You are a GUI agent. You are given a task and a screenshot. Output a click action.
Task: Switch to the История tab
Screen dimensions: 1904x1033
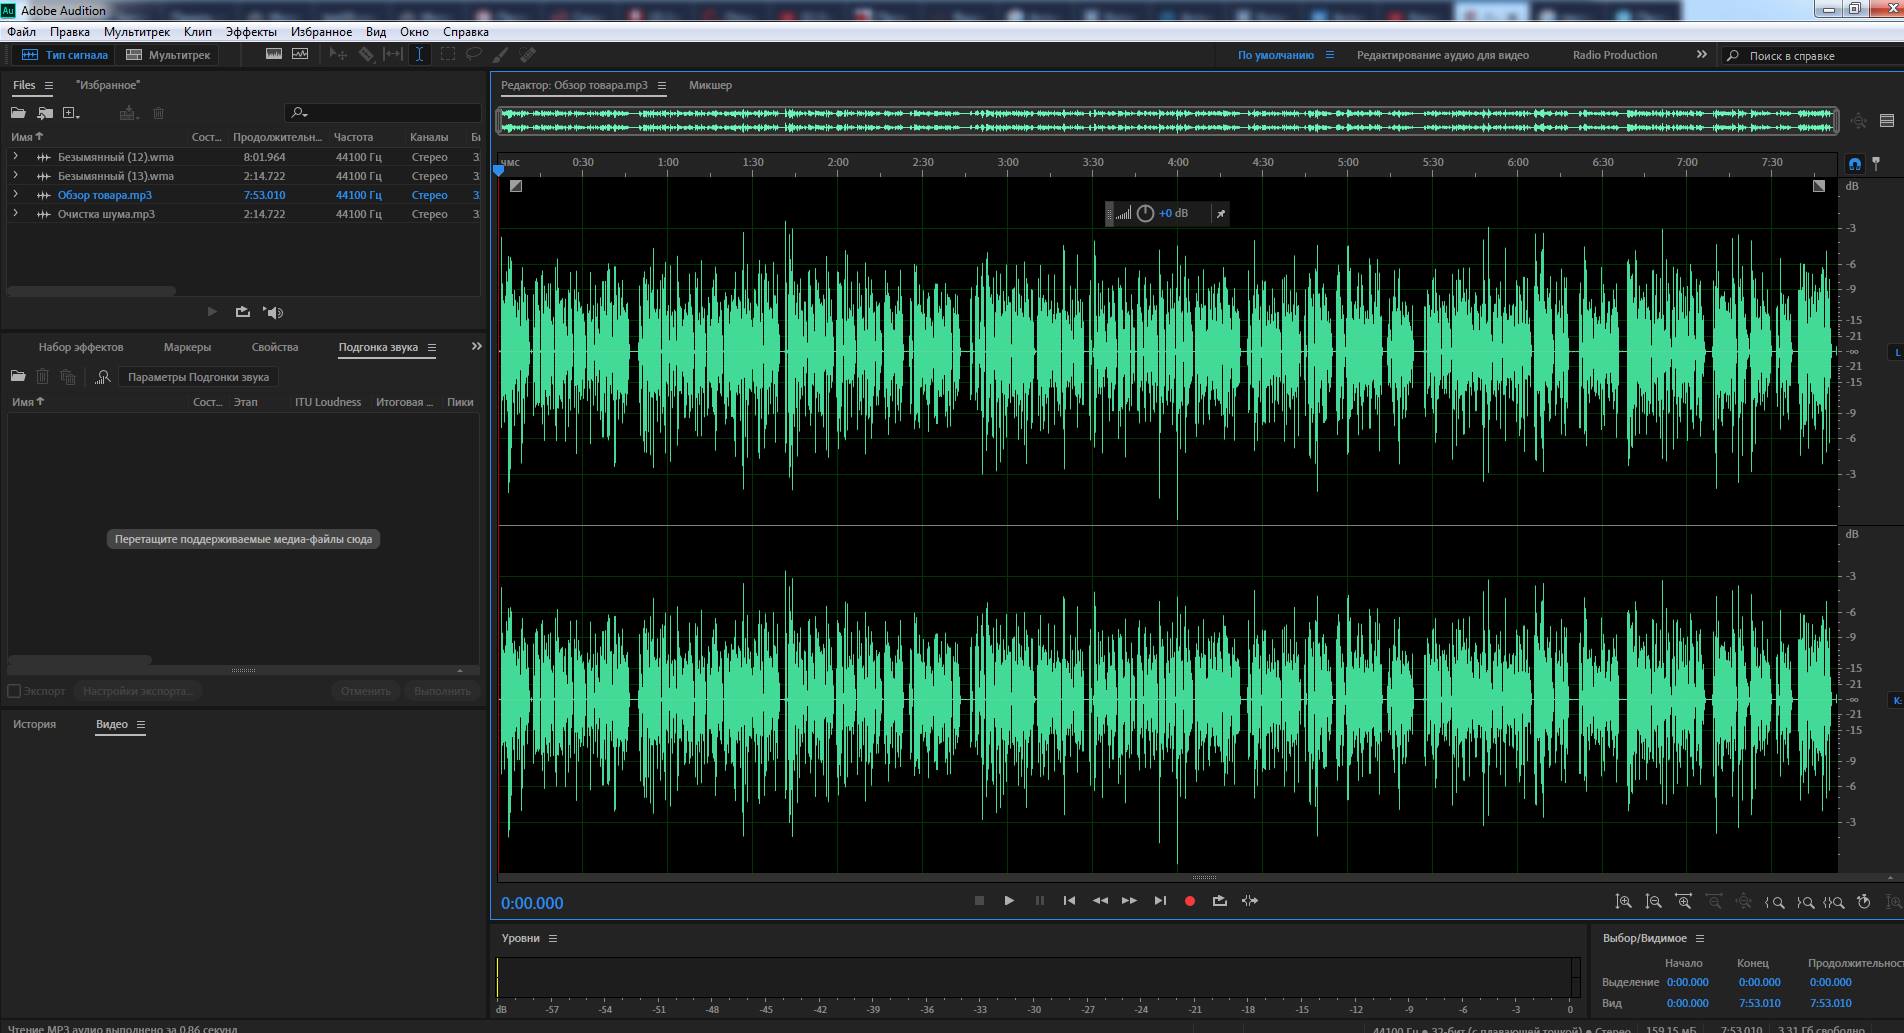click(35, 724)
